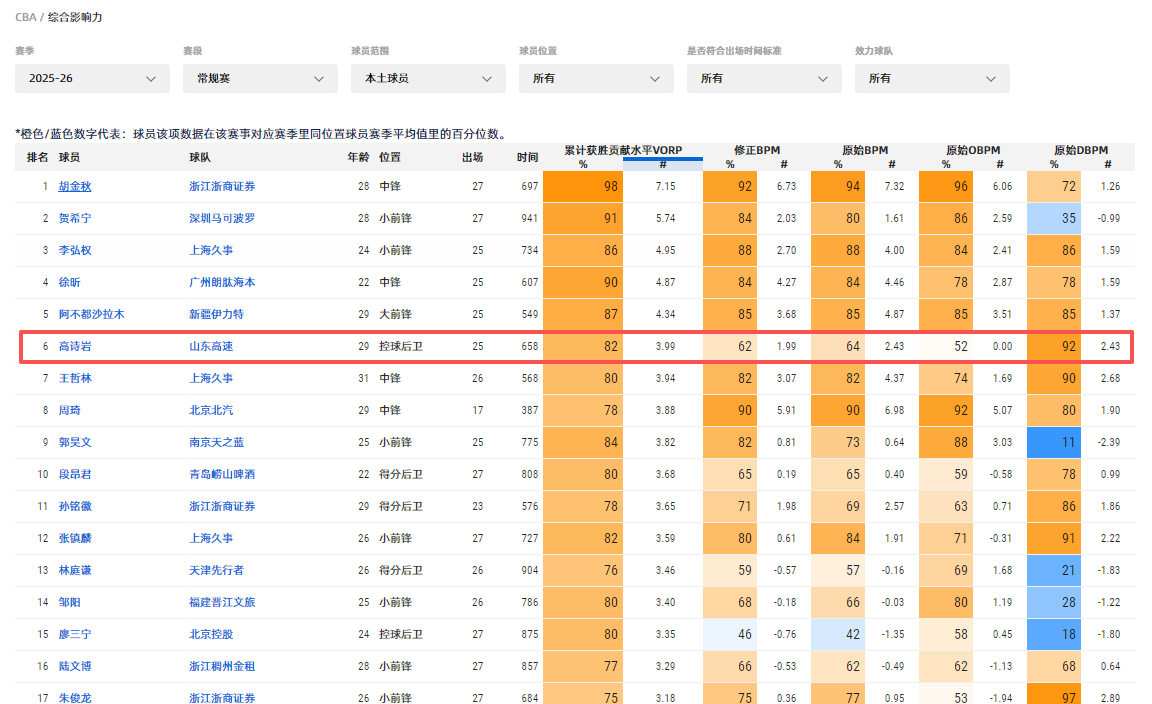1152x704 pixels.
Task: Sort by 原始OBPM % sub-column
Action: [946, 165]
